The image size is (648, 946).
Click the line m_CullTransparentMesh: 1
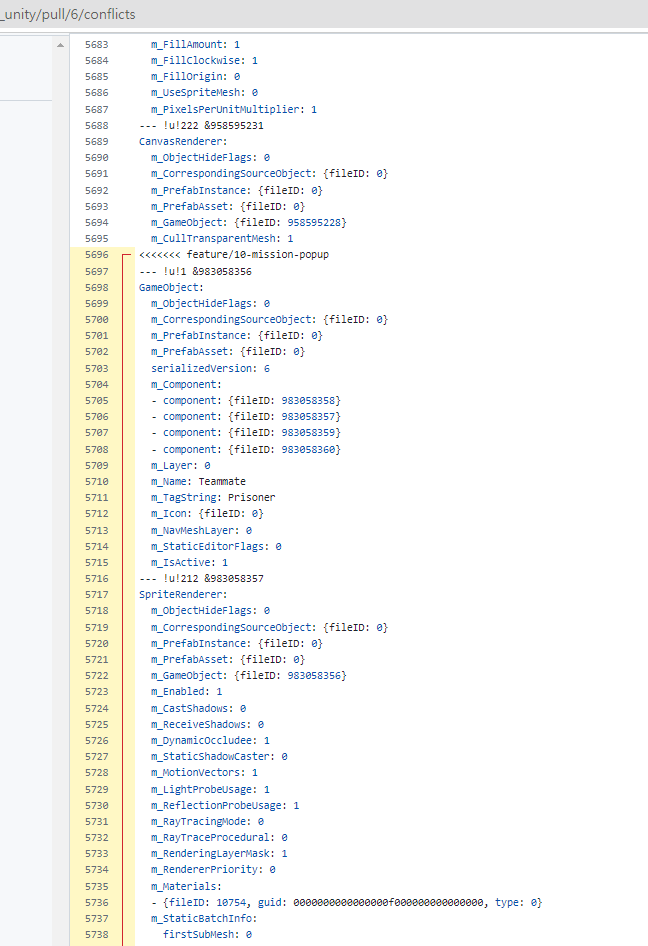click(221, 238)
